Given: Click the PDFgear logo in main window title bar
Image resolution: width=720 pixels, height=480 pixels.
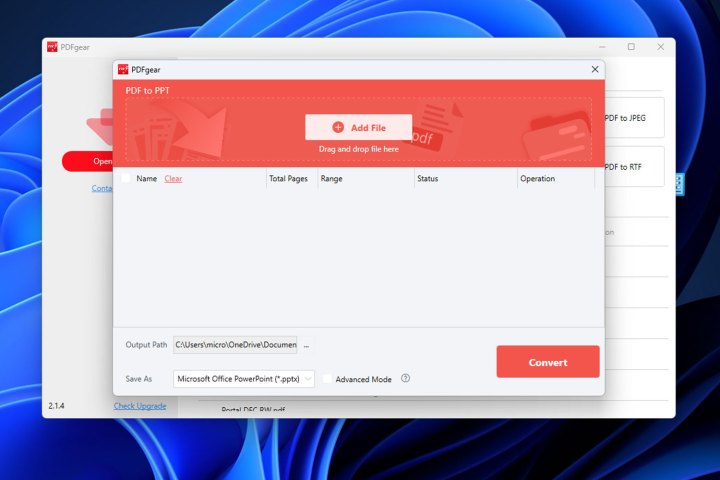Looking at the screenshot, I should (x=52, y=47).
